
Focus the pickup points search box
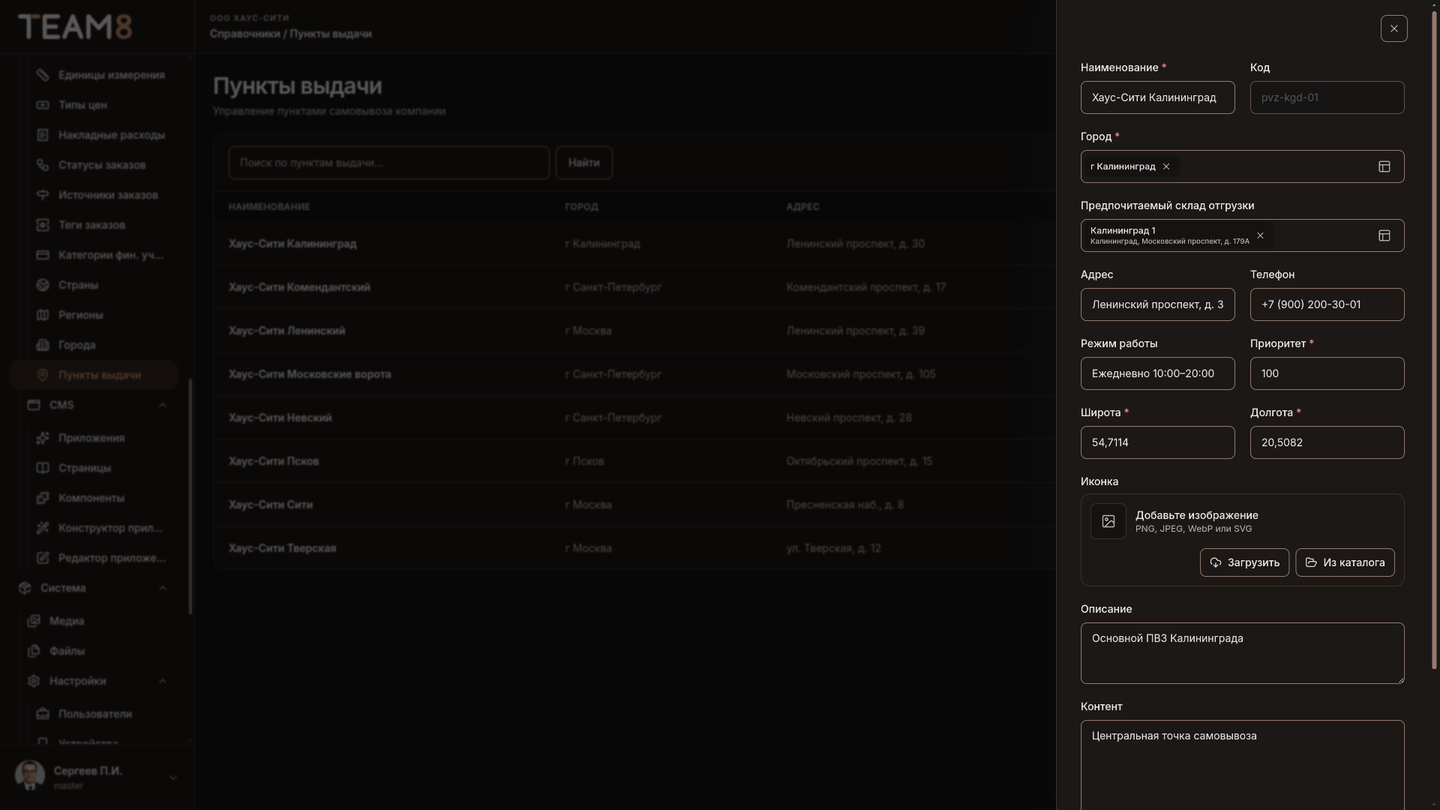[389, 163]
